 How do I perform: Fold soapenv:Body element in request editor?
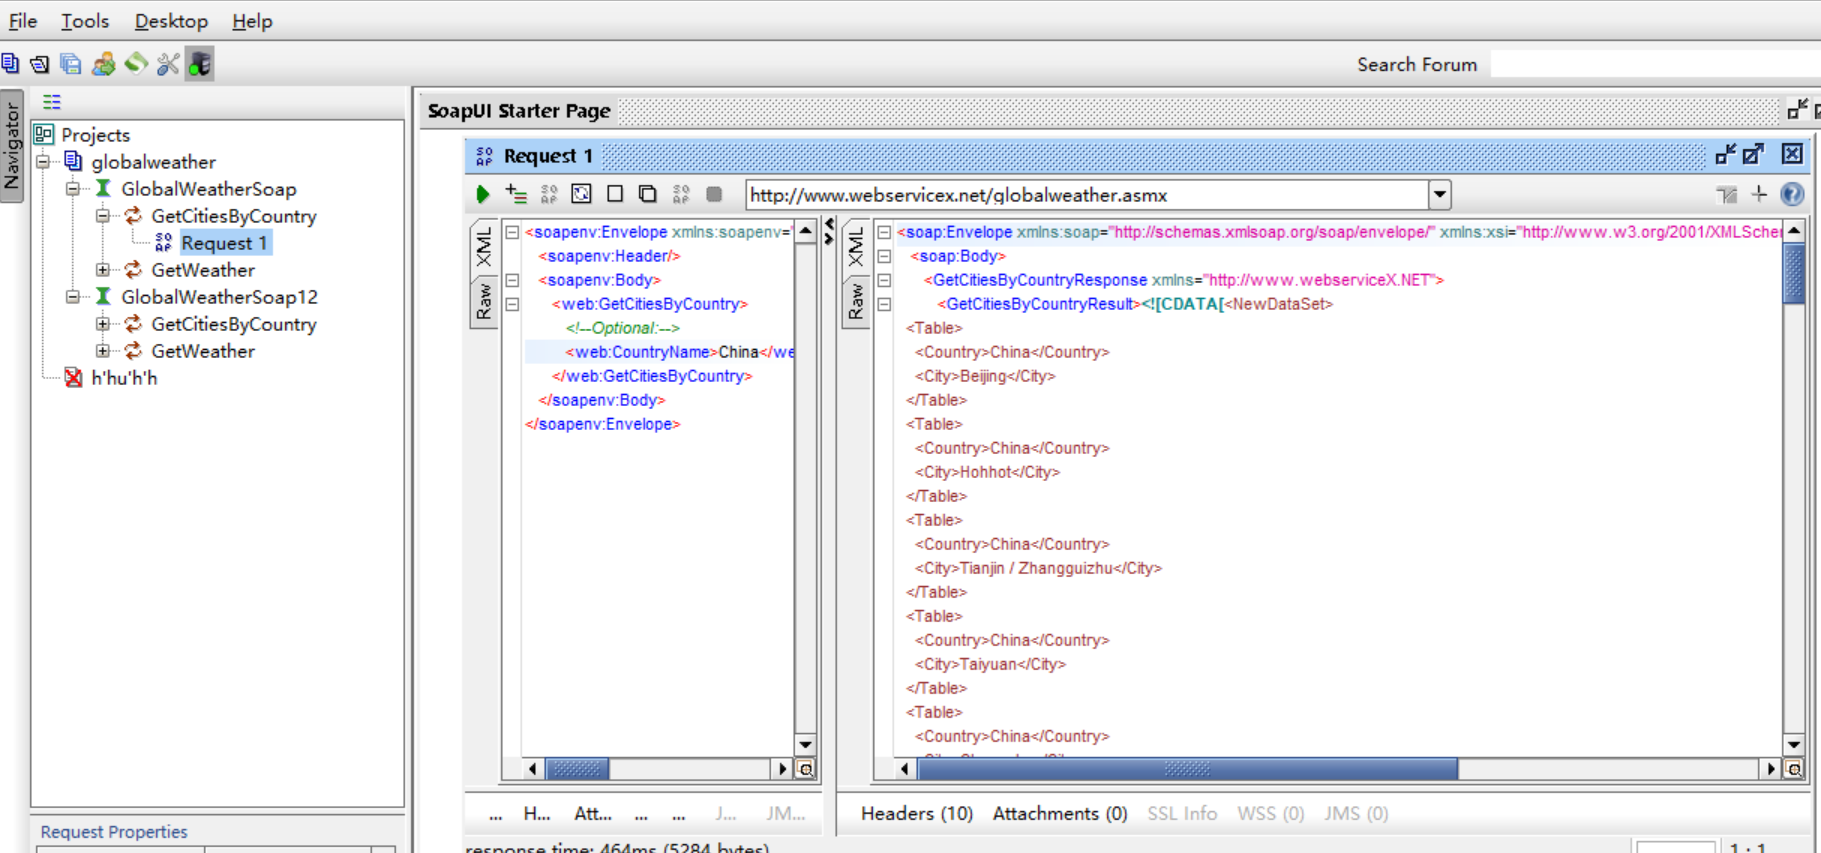pyautogui.click(x=512, y=280)
